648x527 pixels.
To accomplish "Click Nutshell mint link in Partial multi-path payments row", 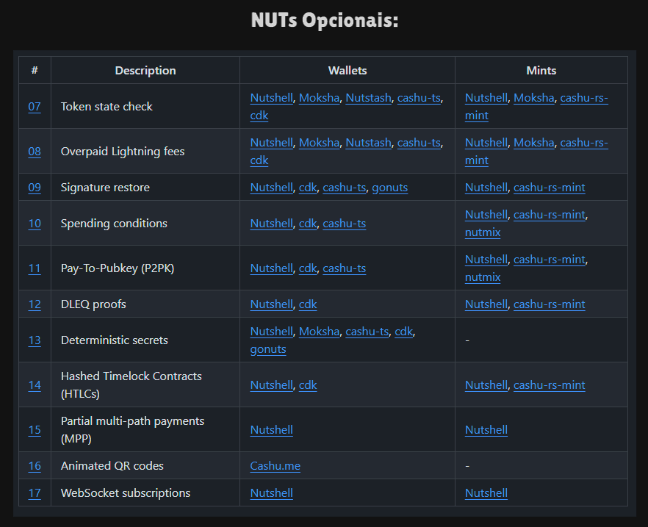I will click(x=486, y=430).
